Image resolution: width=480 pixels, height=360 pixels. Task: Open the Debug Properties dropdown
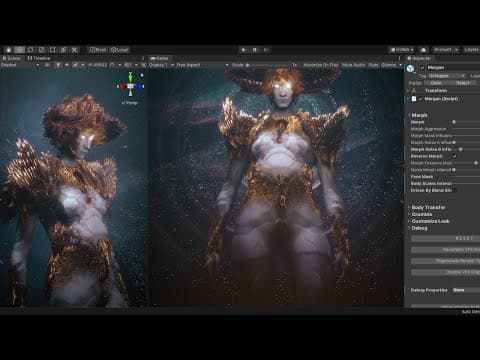pyautogui.click(x=466, y=290)
